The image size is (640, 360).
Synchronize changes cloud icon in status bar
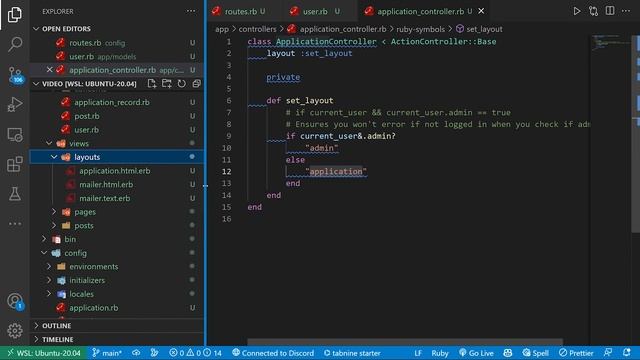[x=136, y=353]
